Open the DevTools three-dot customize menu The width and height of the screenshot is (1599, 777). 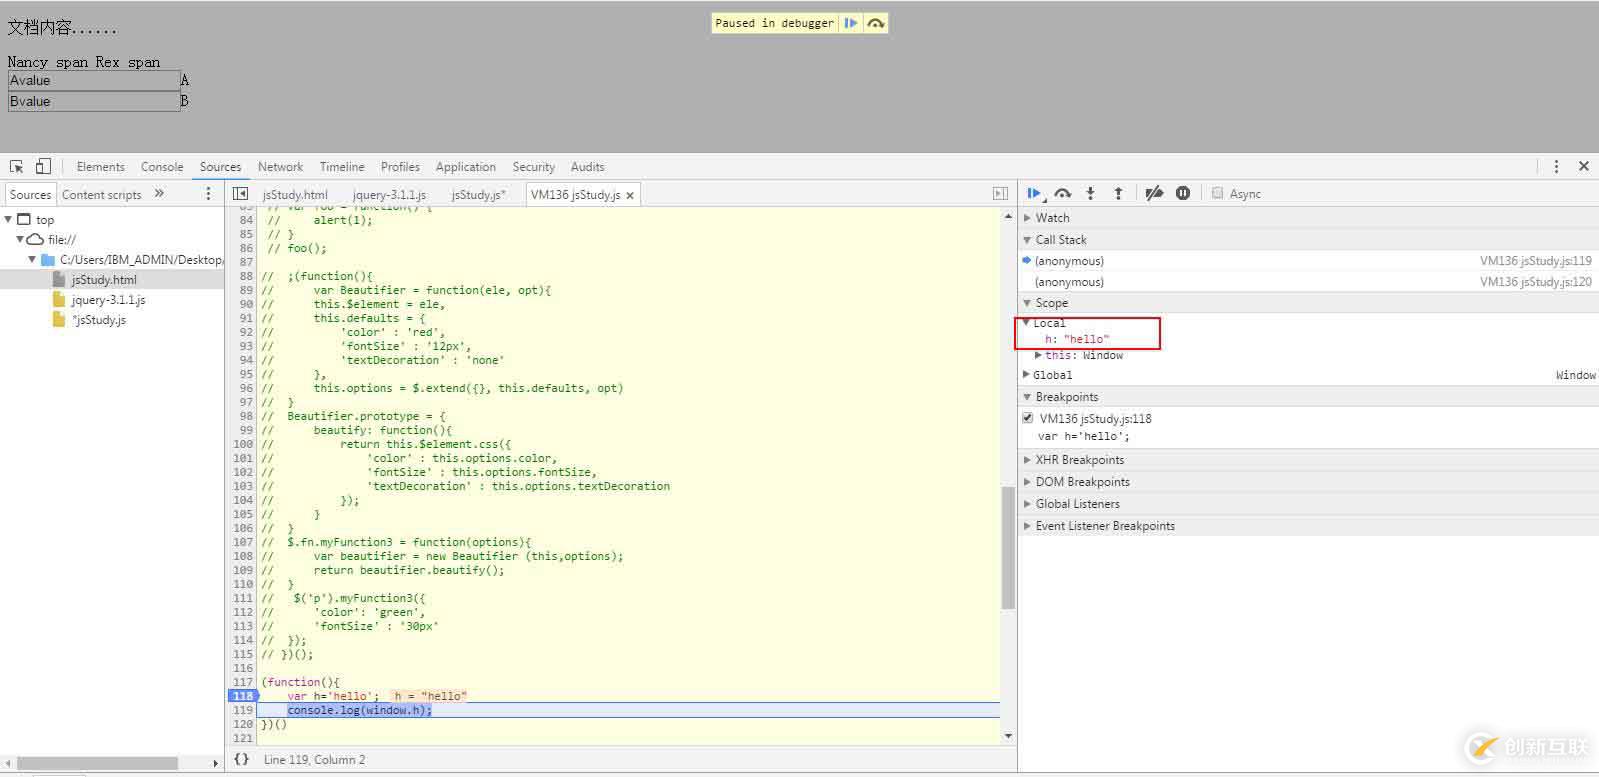tap(1556, 167)
